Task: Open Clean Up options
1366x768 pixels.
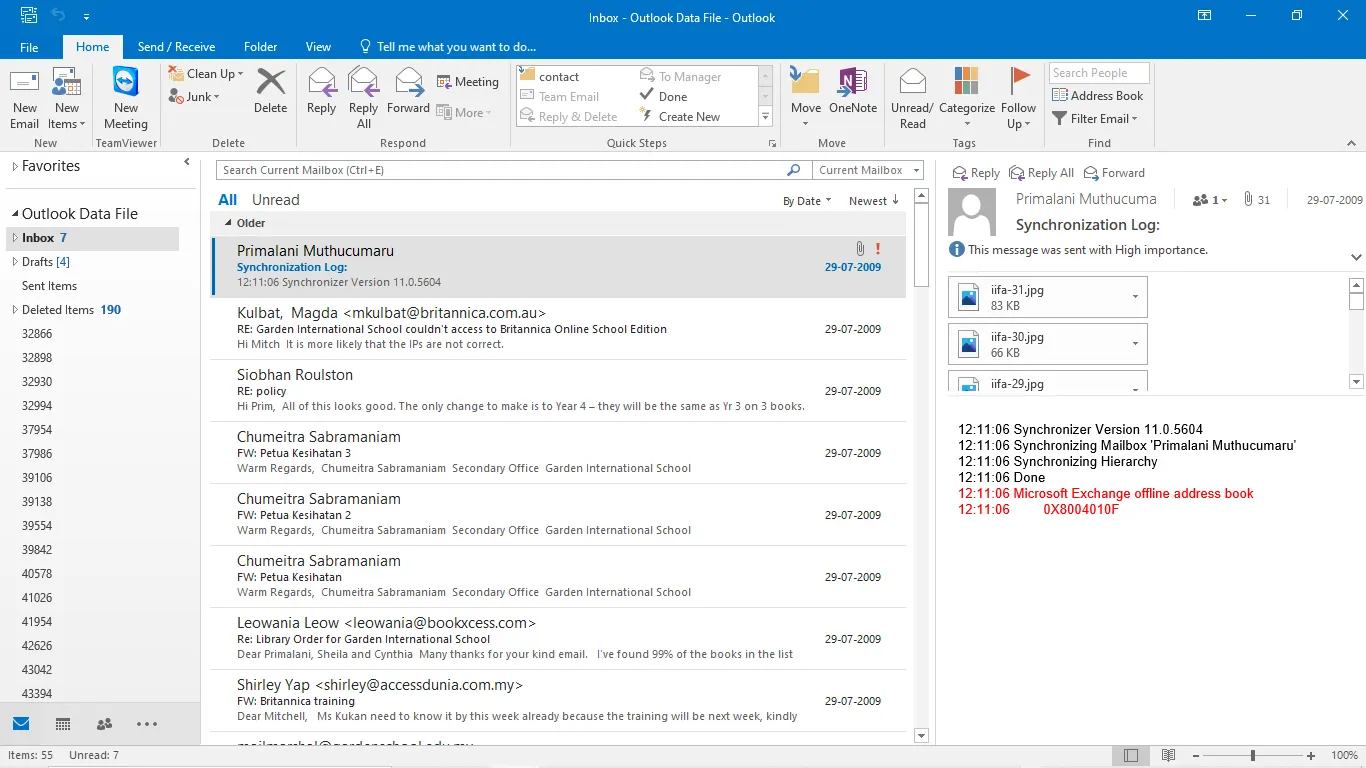Action: tap(205, 74)
